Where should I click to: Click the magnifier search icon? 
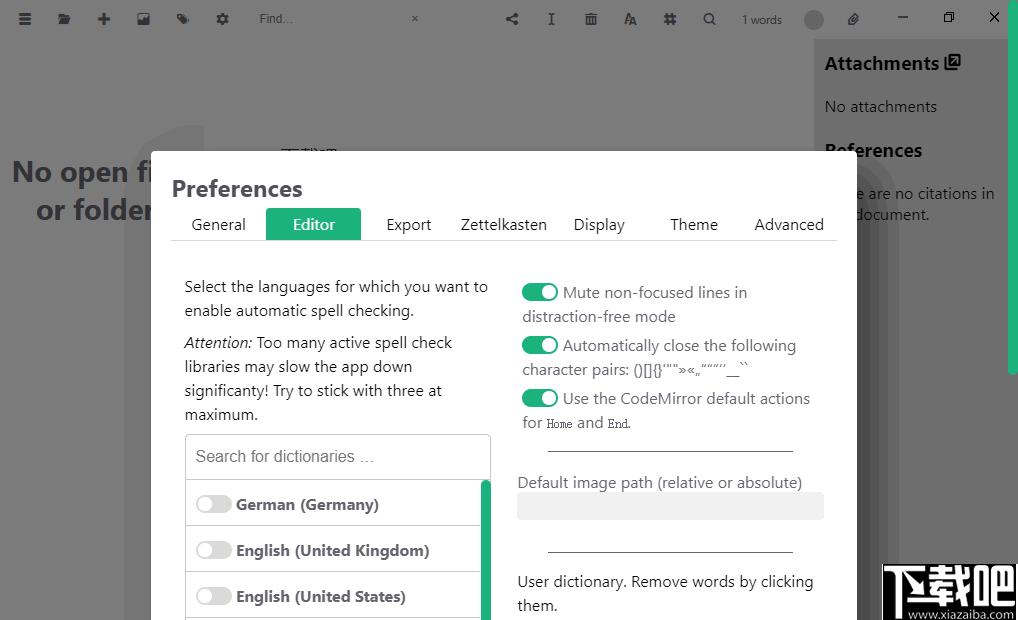(709, 19)
